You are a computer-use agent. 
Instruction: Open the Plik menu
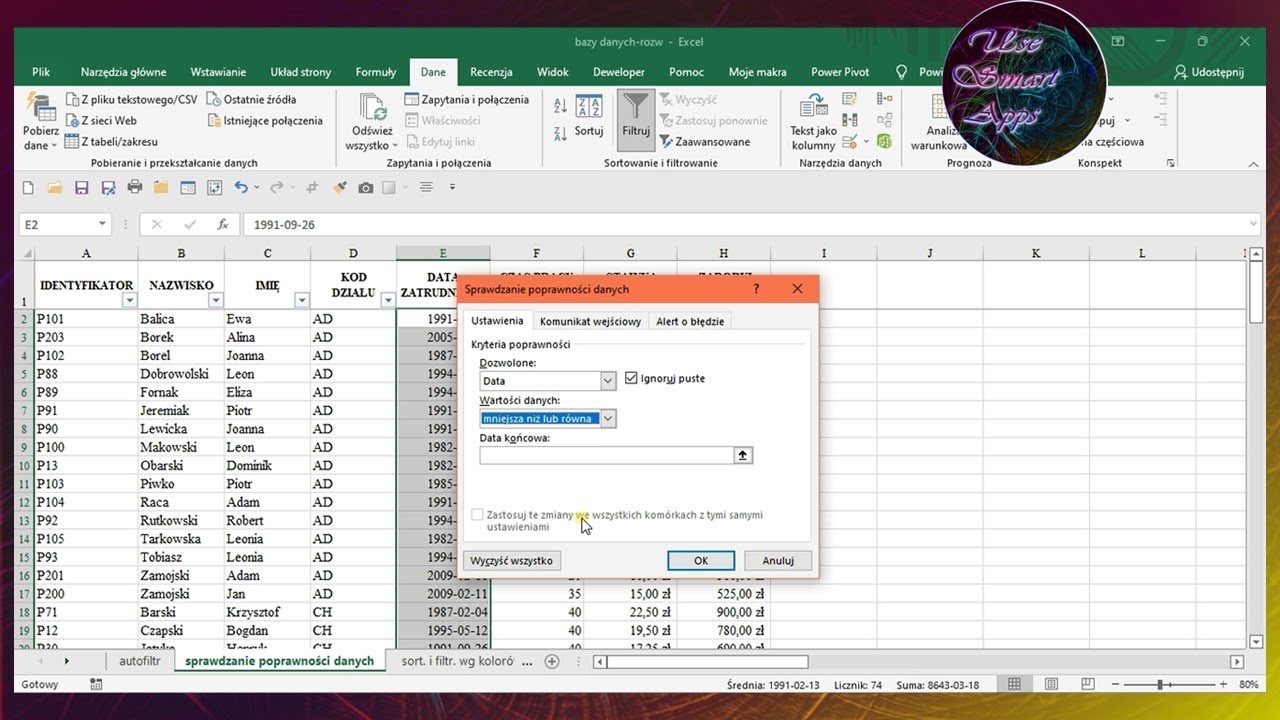[41, 72]
